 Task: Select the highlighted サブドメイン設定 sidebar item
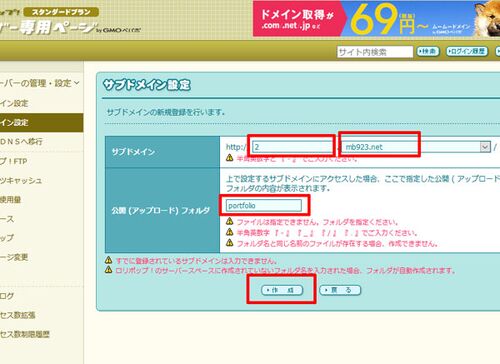(41, 122)
